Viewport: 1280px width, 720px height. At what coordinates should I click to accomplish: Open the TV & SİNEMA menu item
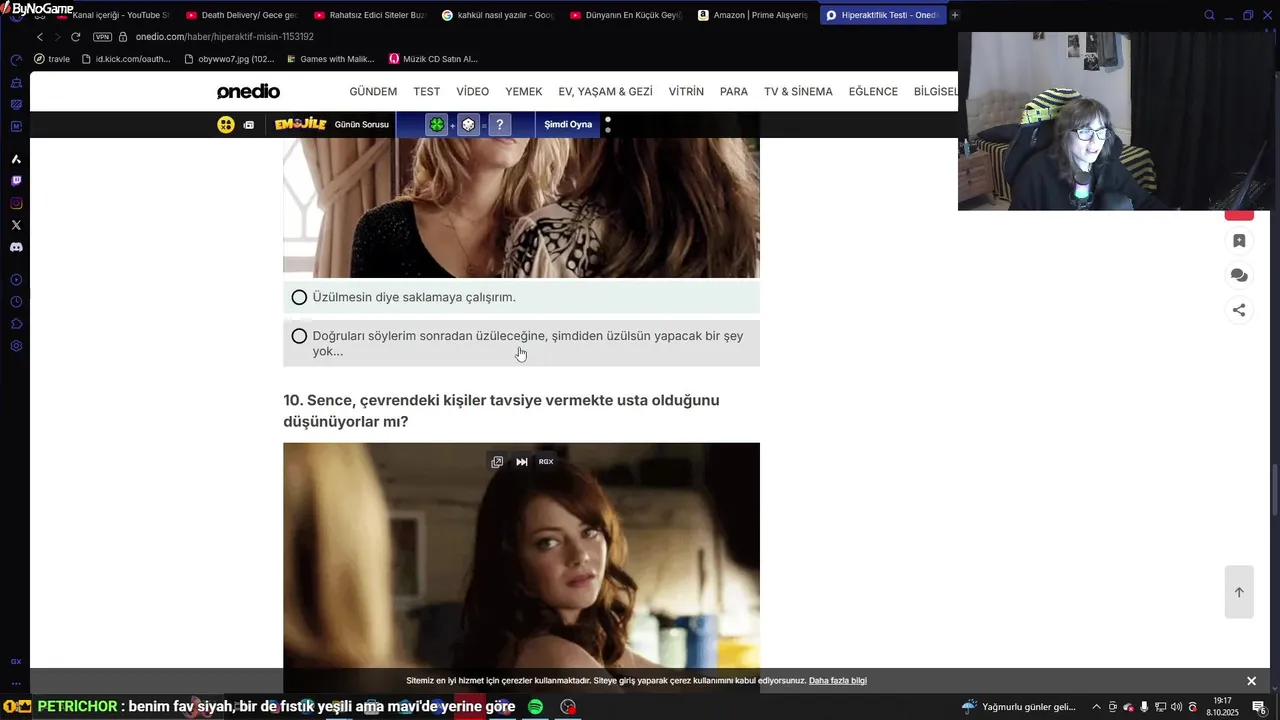pos(798,91)
